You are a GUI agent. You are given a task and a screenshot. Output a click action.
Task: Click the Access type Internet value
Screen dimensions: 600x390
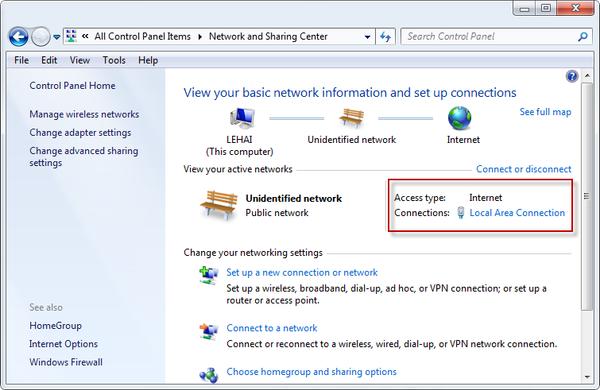coord(486,198)
